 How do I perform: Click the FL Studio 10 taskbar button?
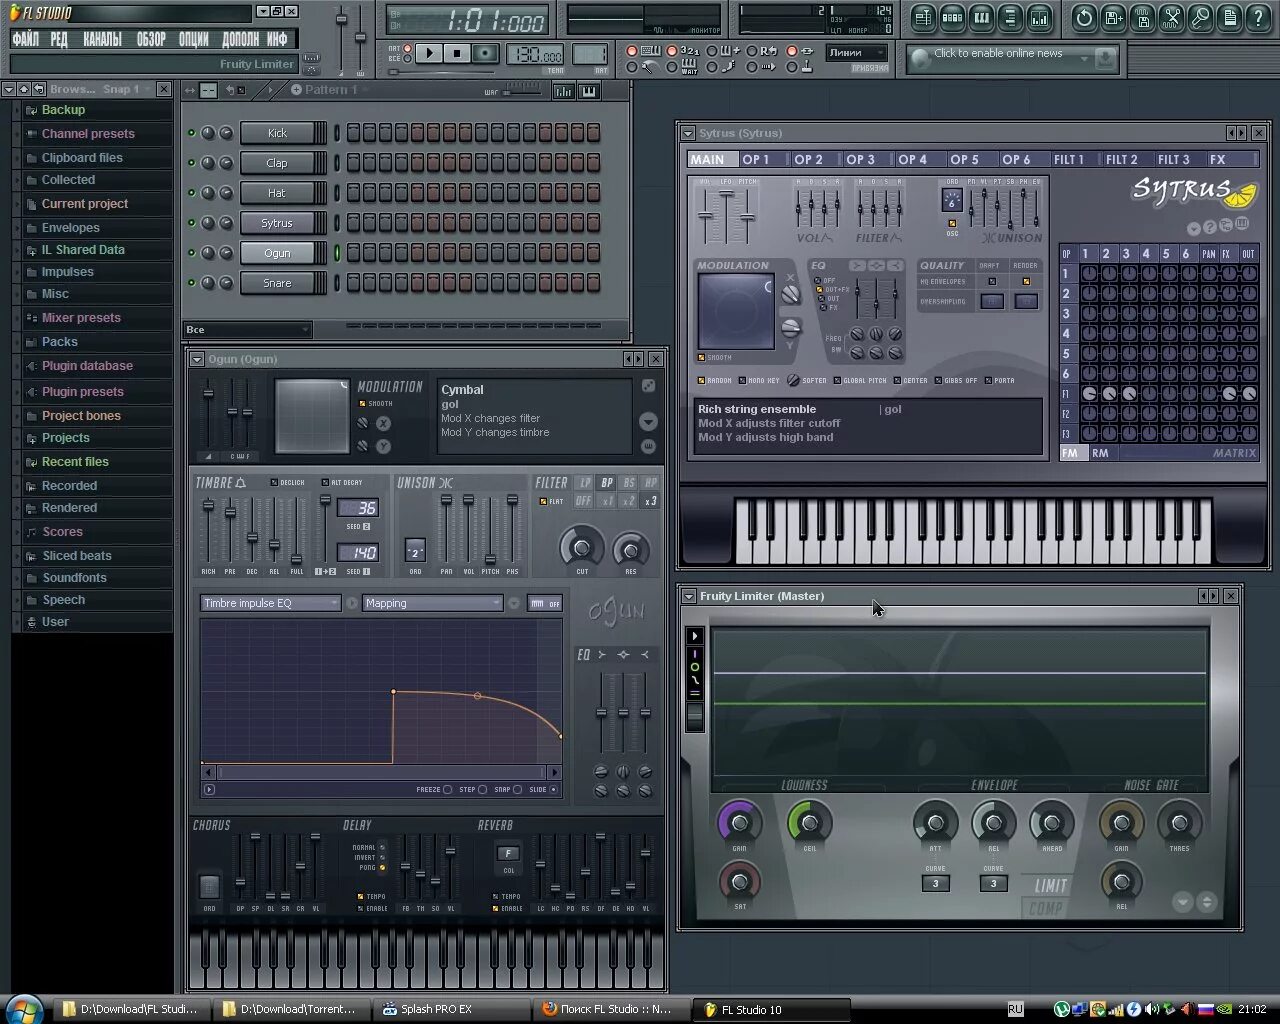(x=770, y=1009)
